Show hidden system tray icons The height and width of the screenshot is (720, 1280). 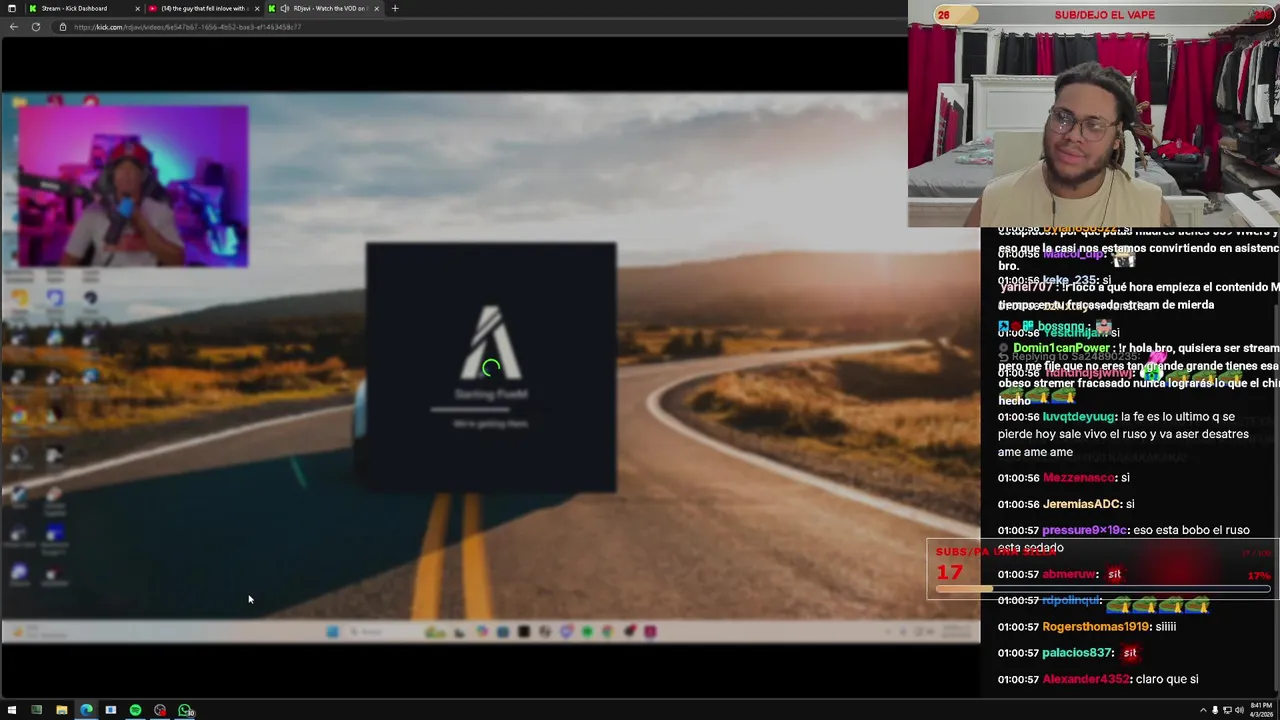click(x=1203, y=710)
